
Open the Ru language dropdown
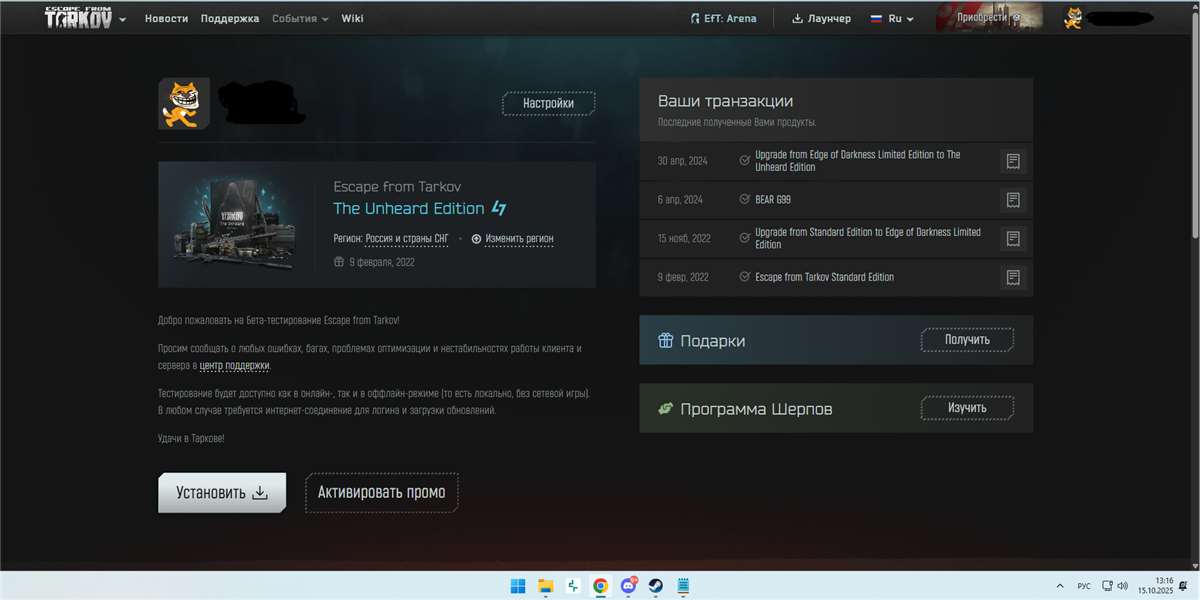click(x=891, y=19)
